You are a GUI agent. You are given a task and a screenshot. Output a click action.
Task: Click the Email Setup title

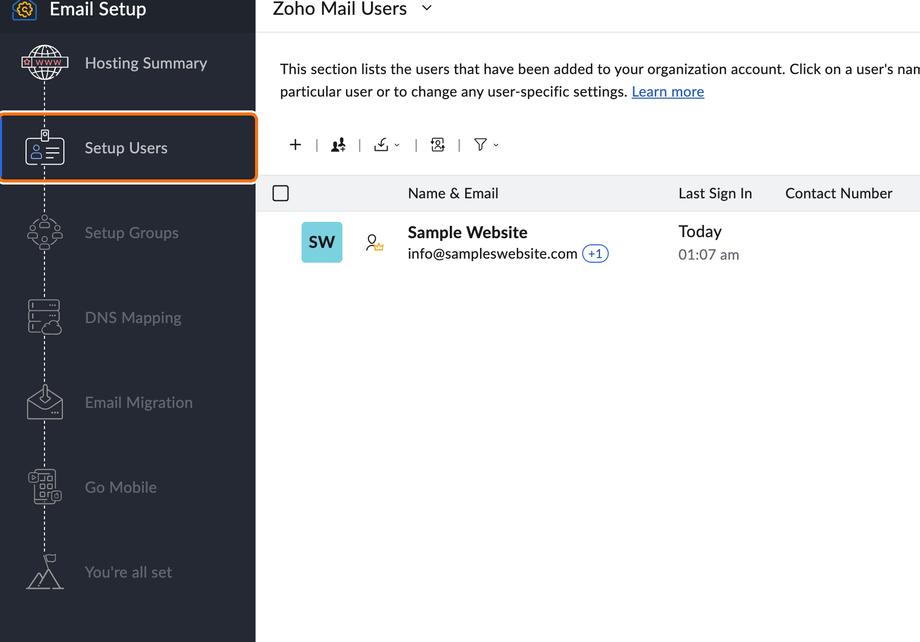[x=98, y=9]
